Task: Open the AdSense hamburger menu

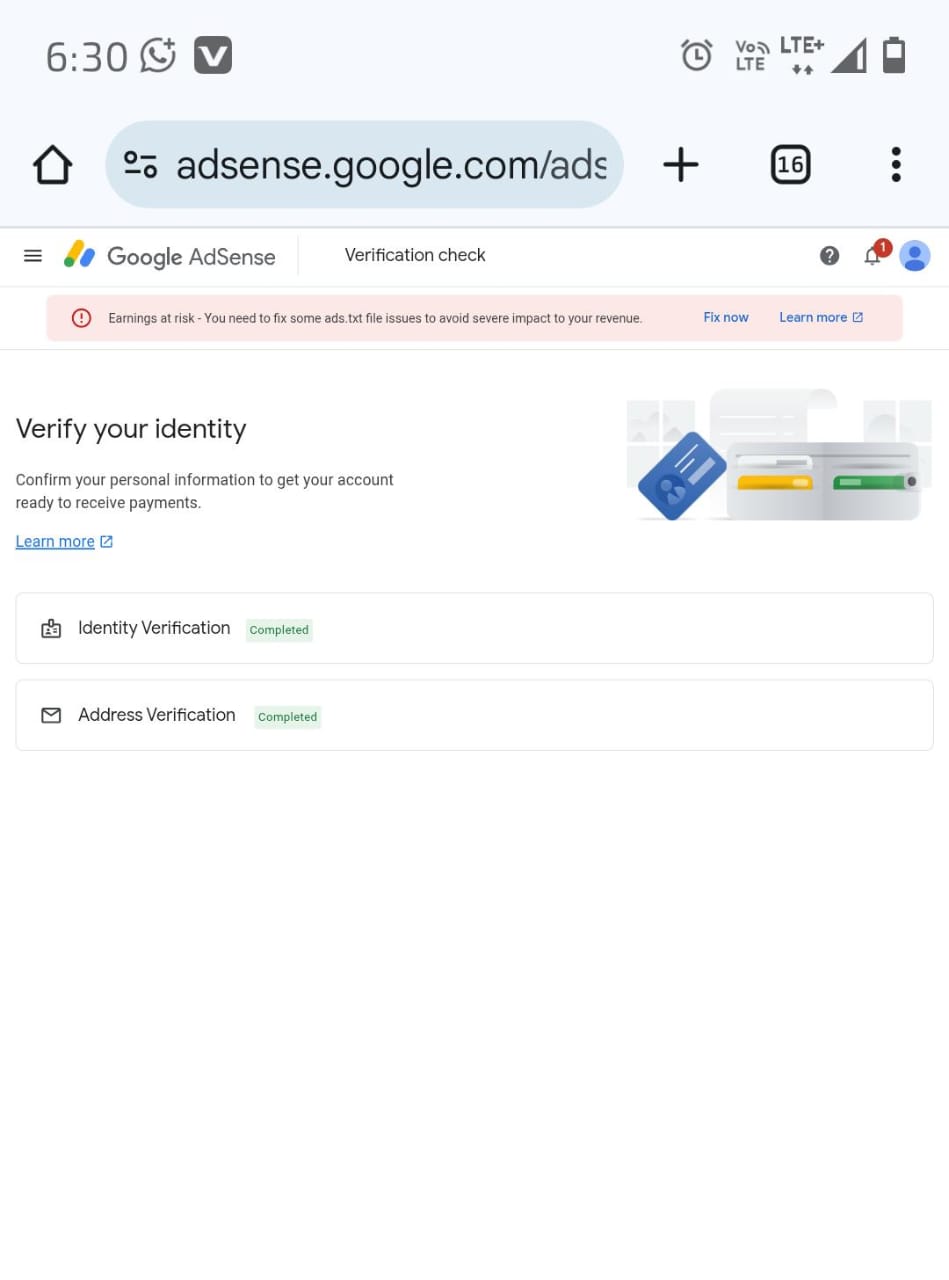Action: click(33, 256)
